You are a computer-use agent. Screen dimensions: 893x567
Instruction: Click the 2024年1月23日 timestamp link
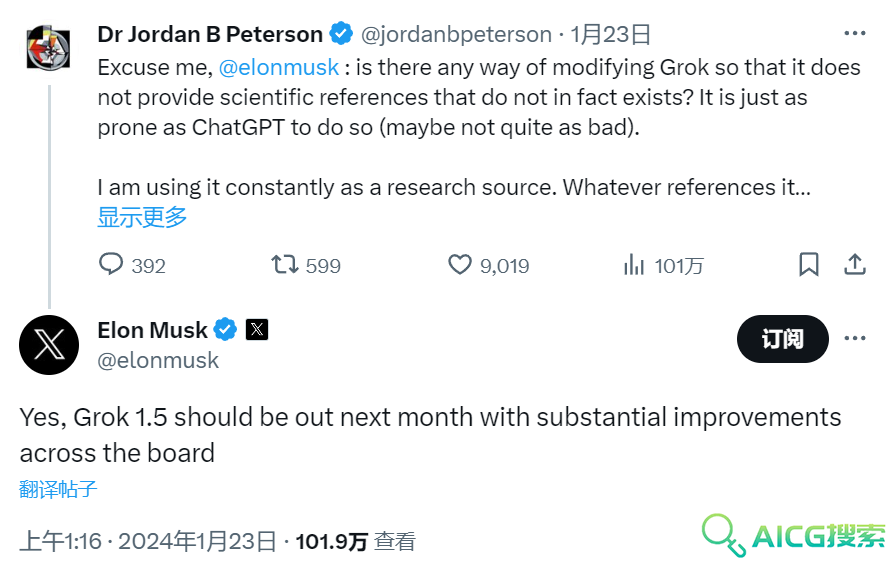click(x=197, y=541)
